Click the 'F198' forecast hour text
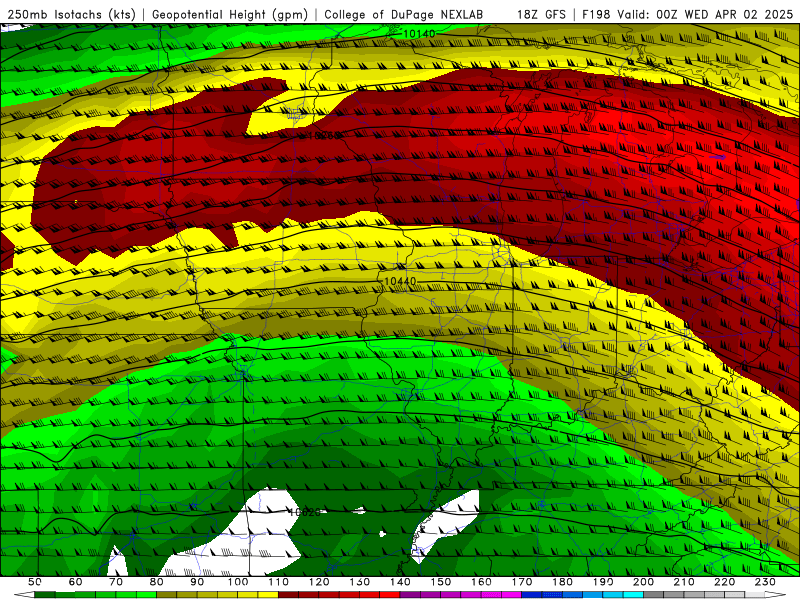This screenshot has width=800, height=600. point(596,14)
